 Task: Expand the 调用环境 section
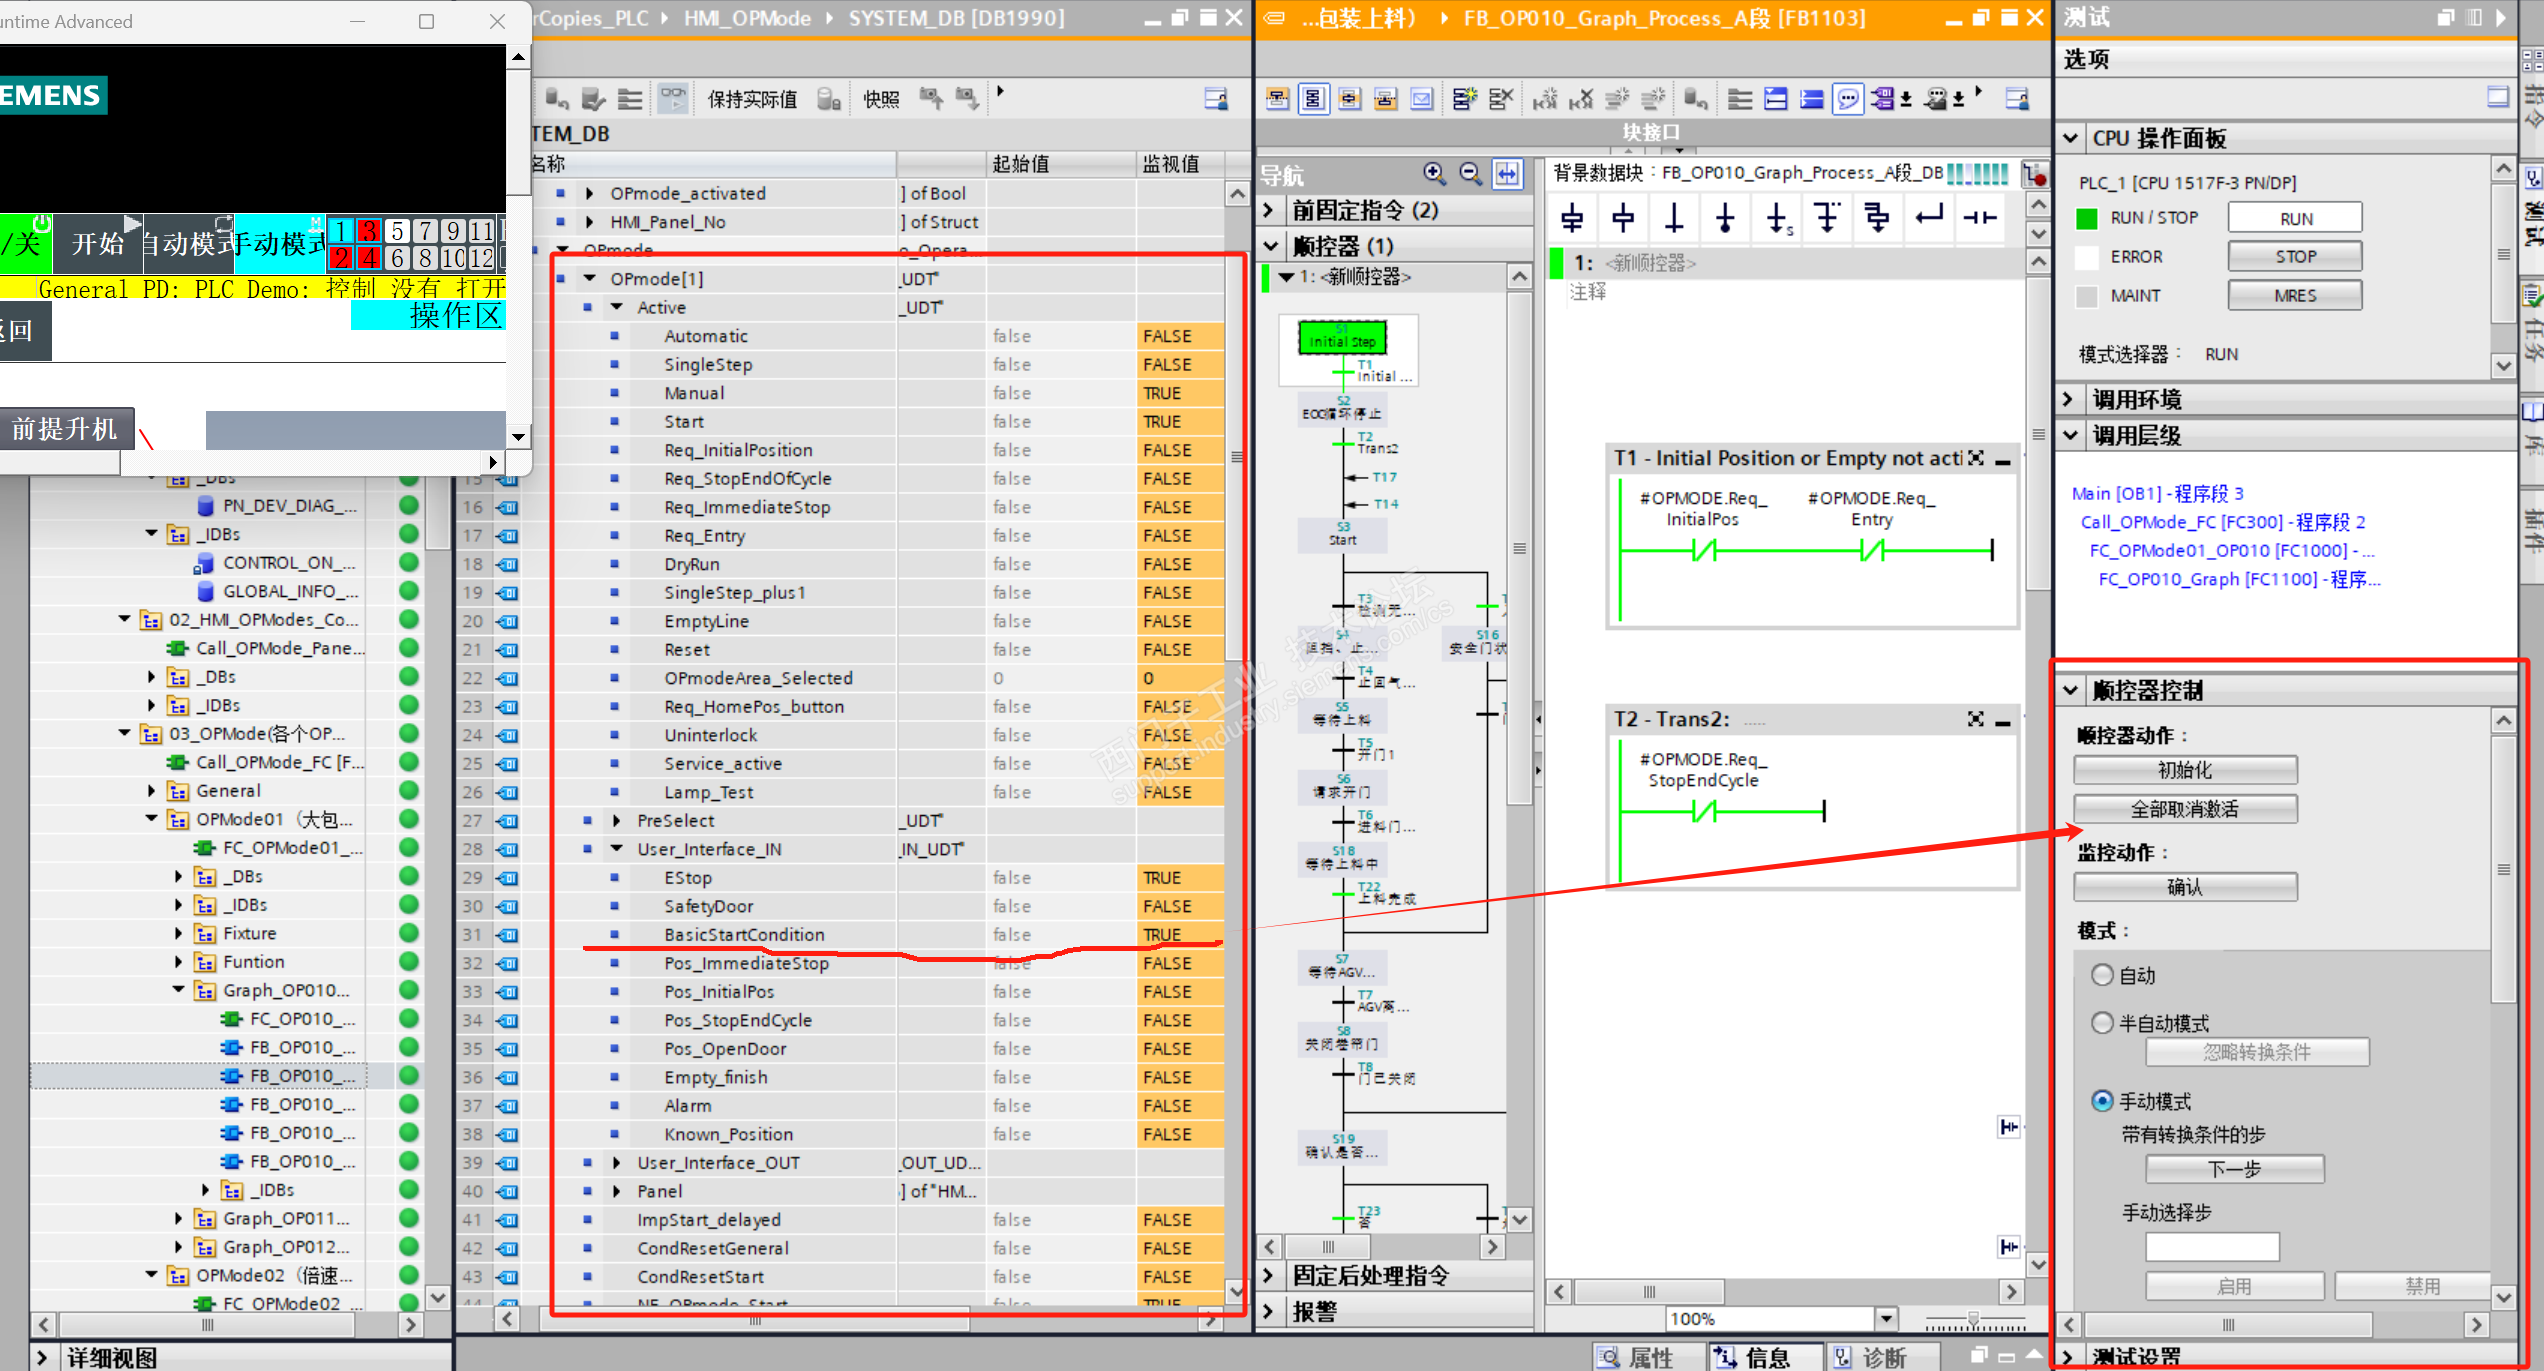pyautogui.click(x=2069, y=400)
